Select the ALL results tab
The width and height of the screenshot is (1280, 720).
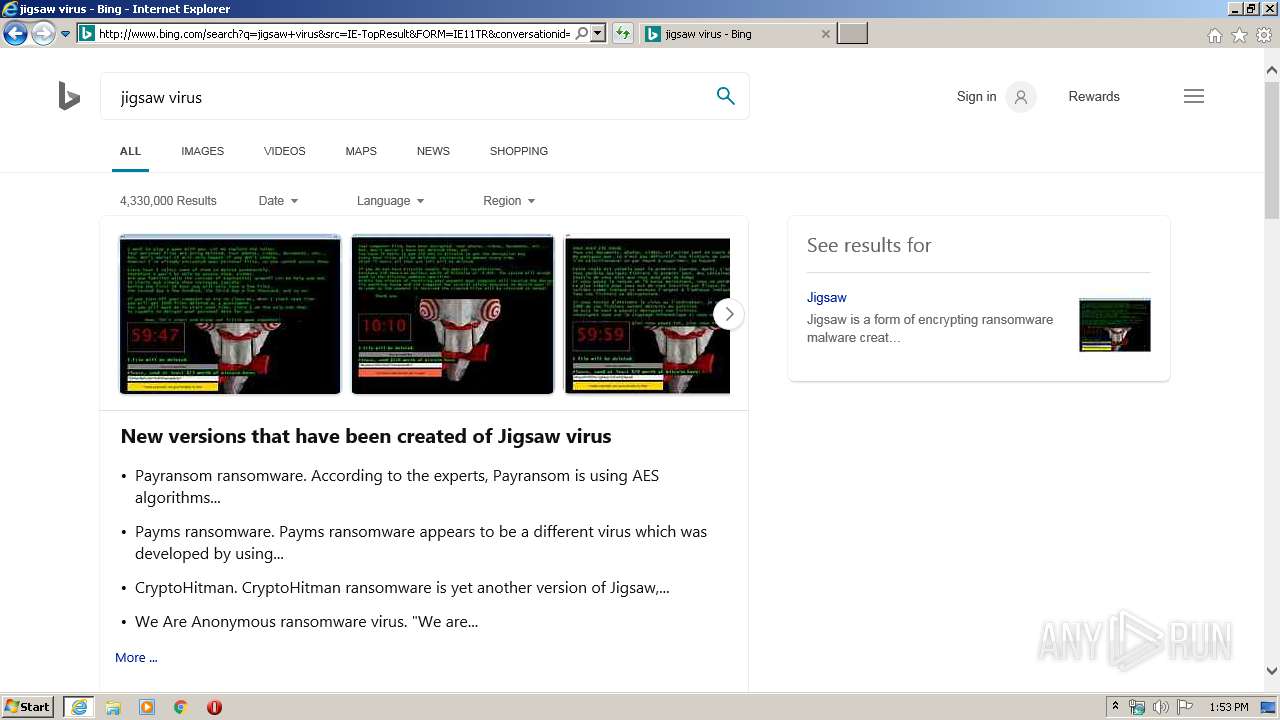pyautogui.click(x=130, y=151)
